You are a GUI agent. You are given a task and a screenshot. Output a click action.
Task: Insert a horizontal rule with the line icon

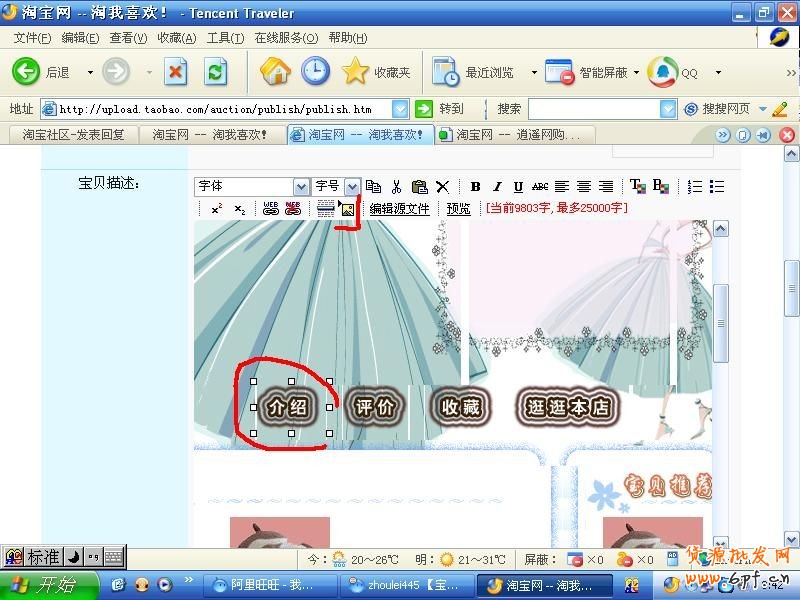click(x=325, y=209)
